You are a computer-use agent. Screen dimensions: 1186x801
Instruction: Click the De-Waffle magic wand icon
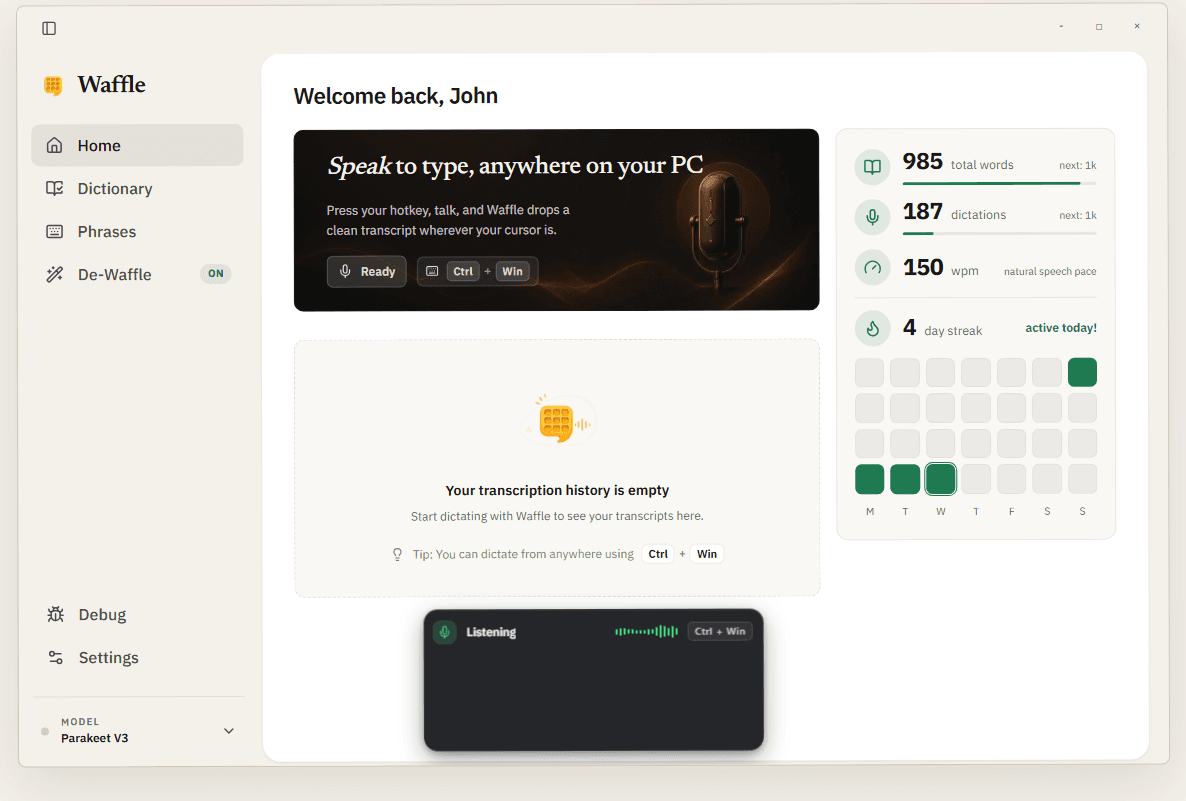[54, 274]
